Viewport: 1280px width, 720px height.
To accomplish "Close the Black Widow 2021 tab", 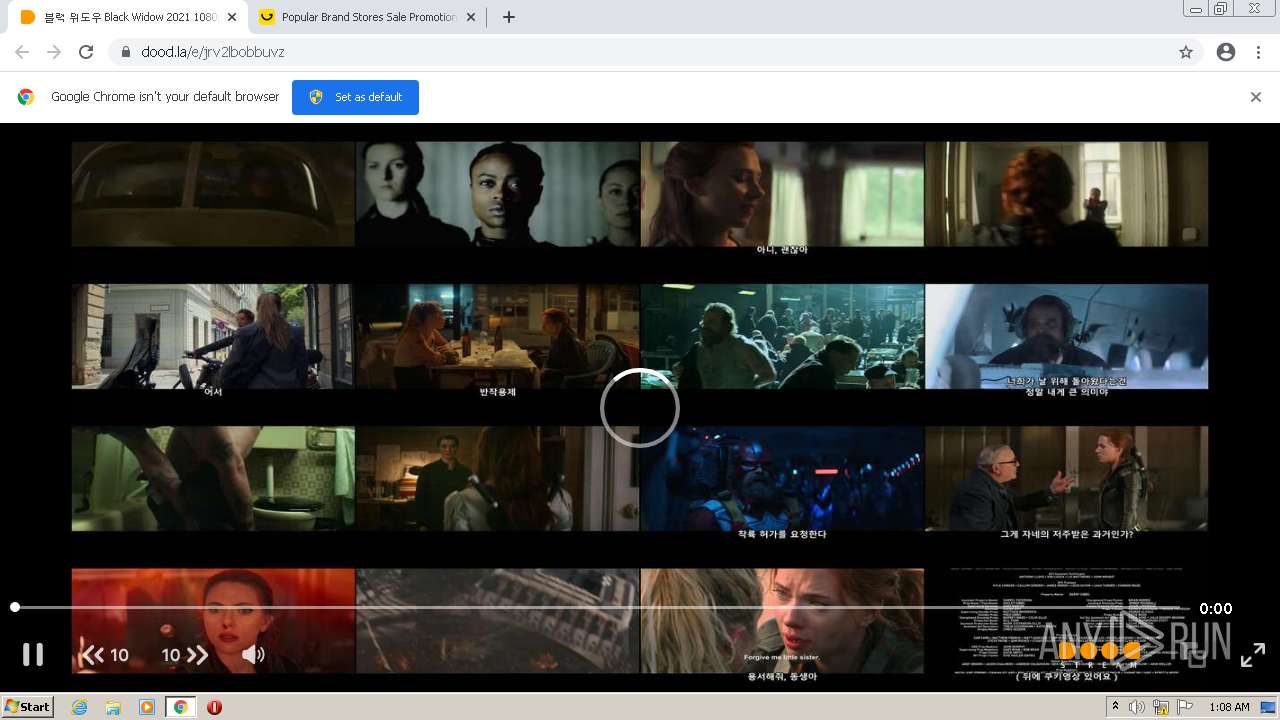I will click(232, 17).
